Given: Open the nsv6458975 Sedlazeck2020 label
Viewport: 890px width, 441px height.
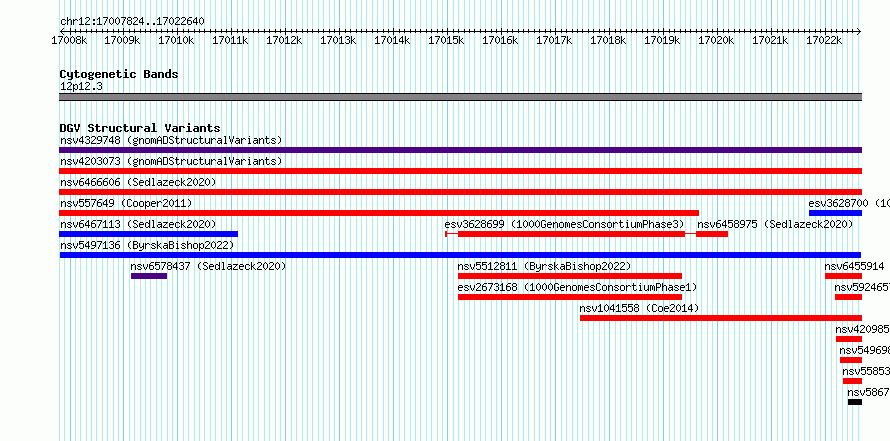Looking at the screenshot, I should tap(775, 224).
